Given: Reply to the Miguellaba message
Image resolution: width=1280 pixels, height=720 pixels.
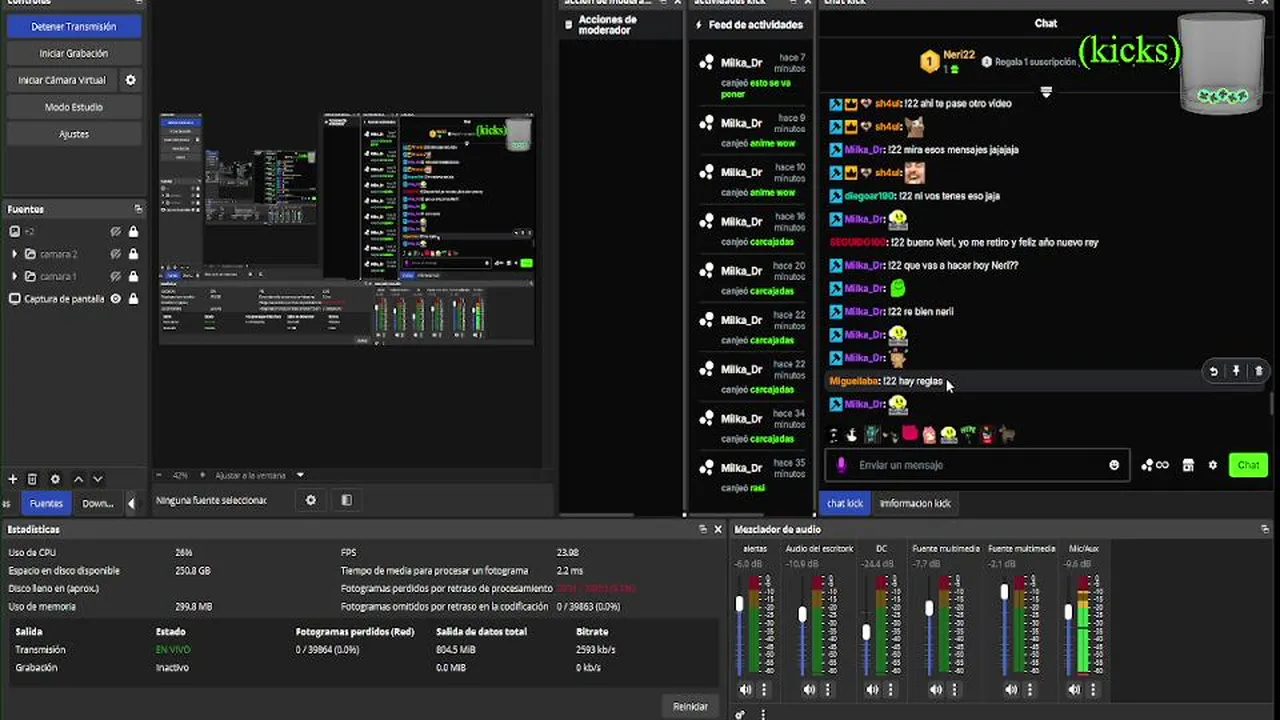Looking at the screenshot, I should pyautogui.click(x=1213, y=371).
